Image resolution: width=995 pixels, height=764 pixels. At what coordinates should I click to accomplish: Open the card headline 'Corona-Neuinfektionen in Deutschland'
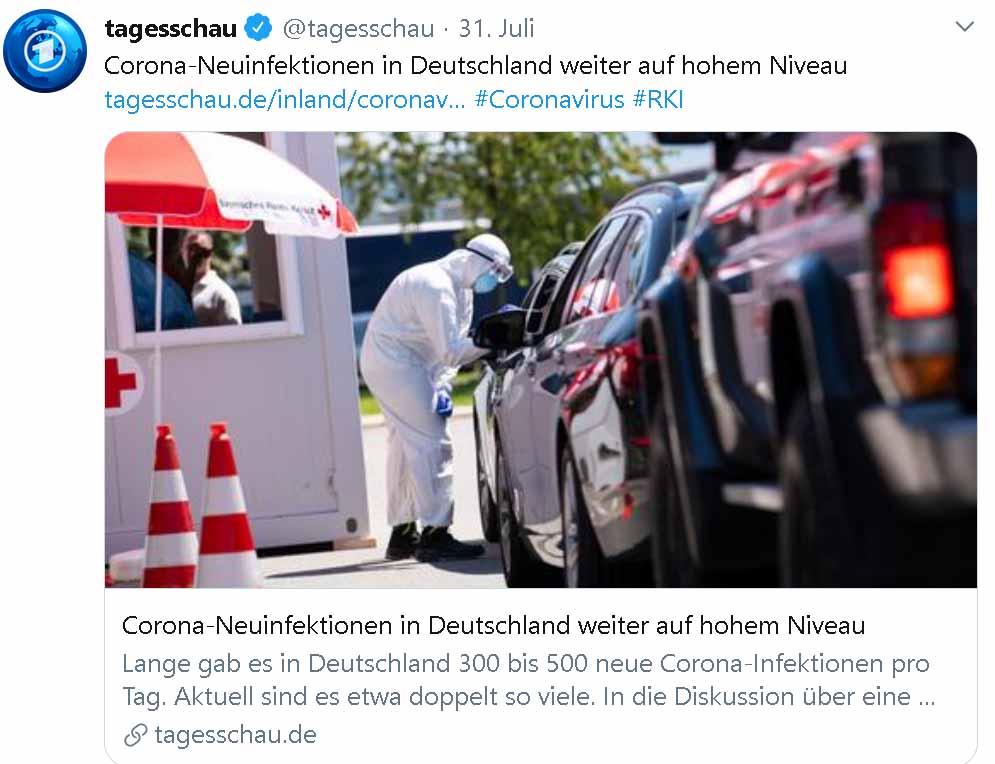tap(494, 626)
